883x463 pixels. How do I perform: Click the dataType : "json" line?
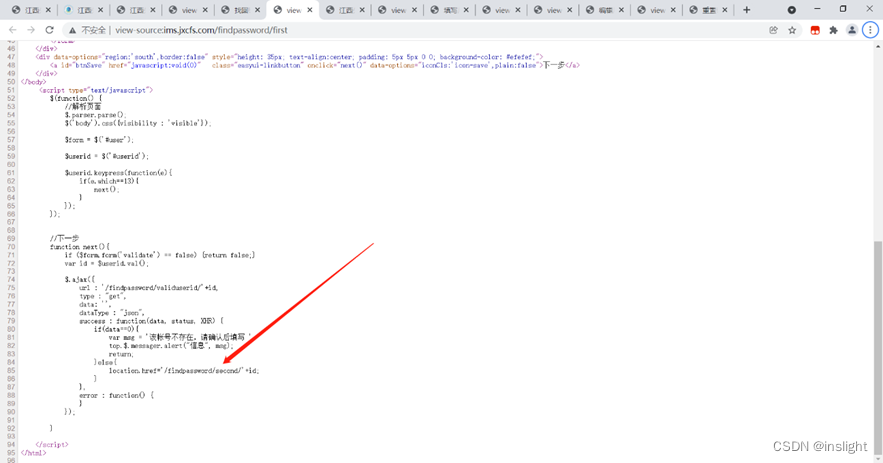point(112,313)
